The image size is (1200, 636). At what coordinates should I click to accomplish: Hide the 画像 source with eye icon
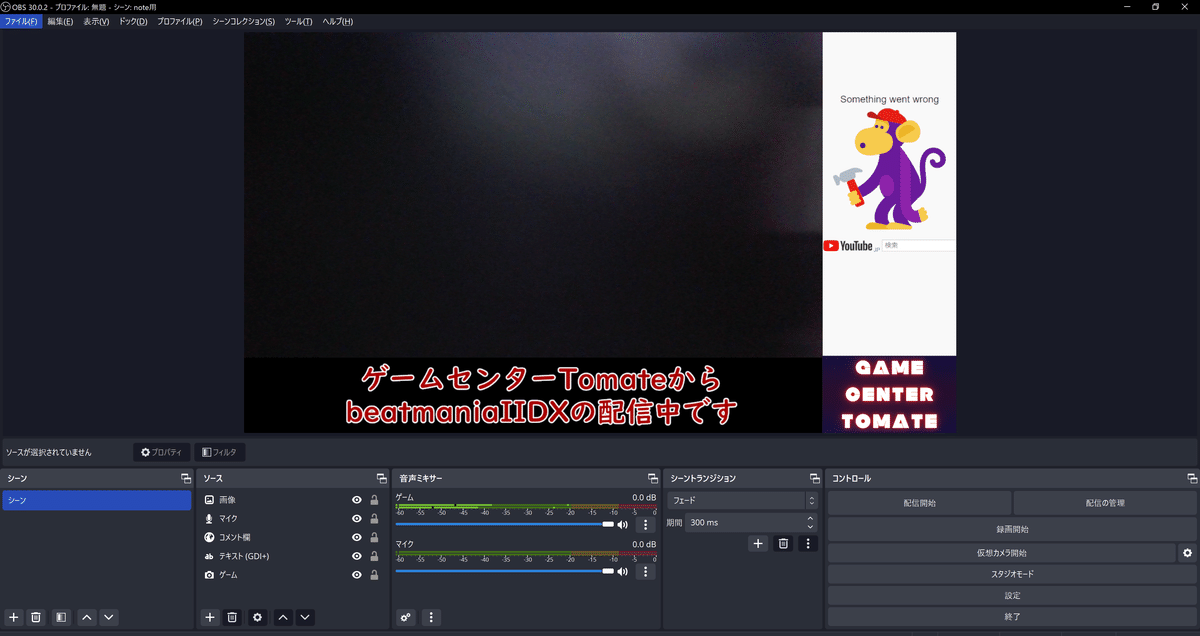[x=356, y=500]
